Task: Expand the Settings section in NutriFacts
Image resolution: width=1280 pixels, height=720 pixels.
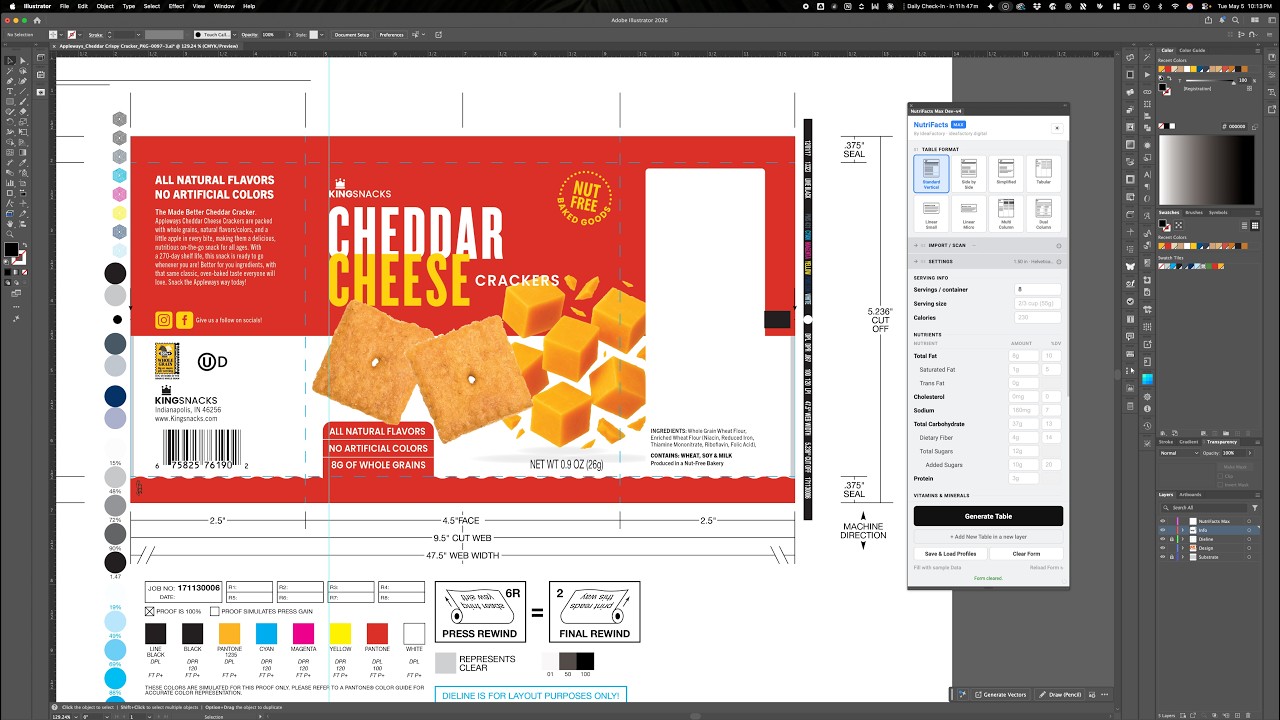Action: tap(988, 261)
